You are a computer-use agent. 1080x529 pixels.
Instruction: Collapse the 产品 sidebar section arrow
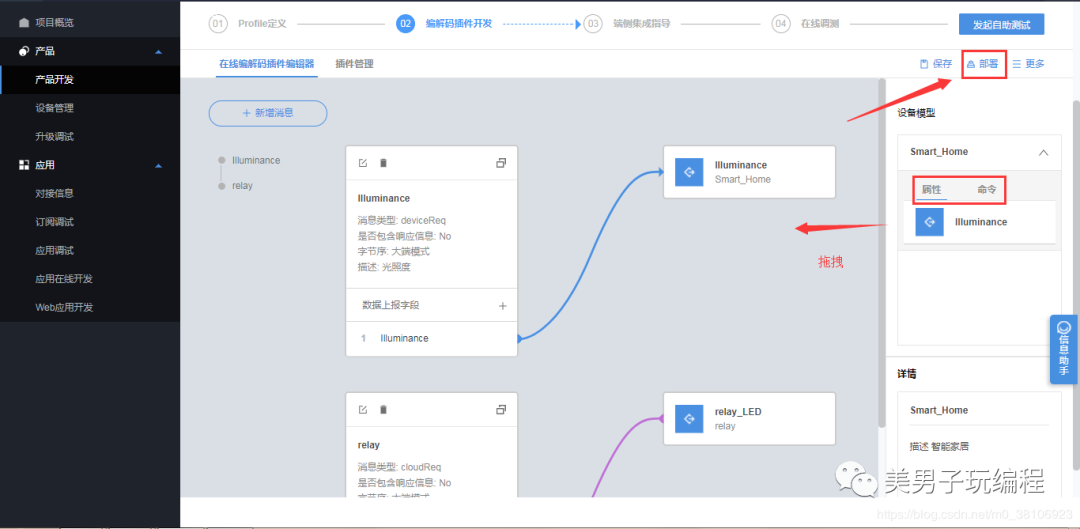(x=158, y=52)
